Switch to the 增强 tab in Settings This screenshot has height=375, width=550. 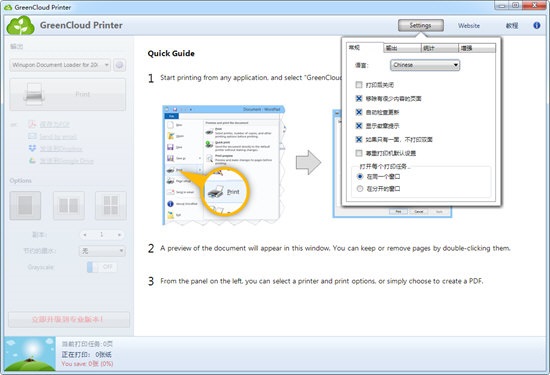[477, 48]
